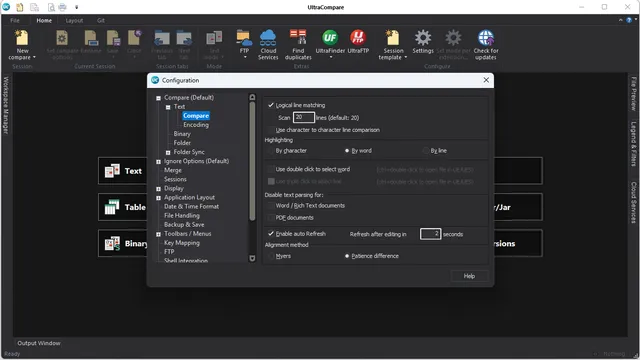This screenshot has width=640, height=360.
Task: Click the Rename session icon
Action: pyautogui.click(x=91, y=38)
